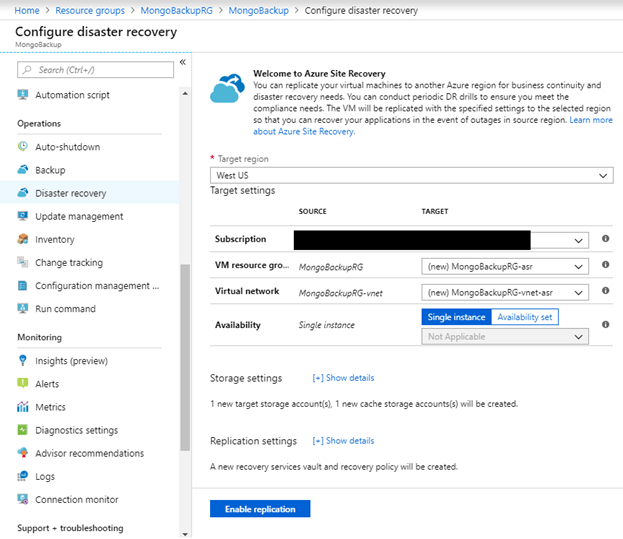The height and width of the screenshot is (539, 623).
Task: Click the Automation script icon
Action: click(x=23, y=95)
